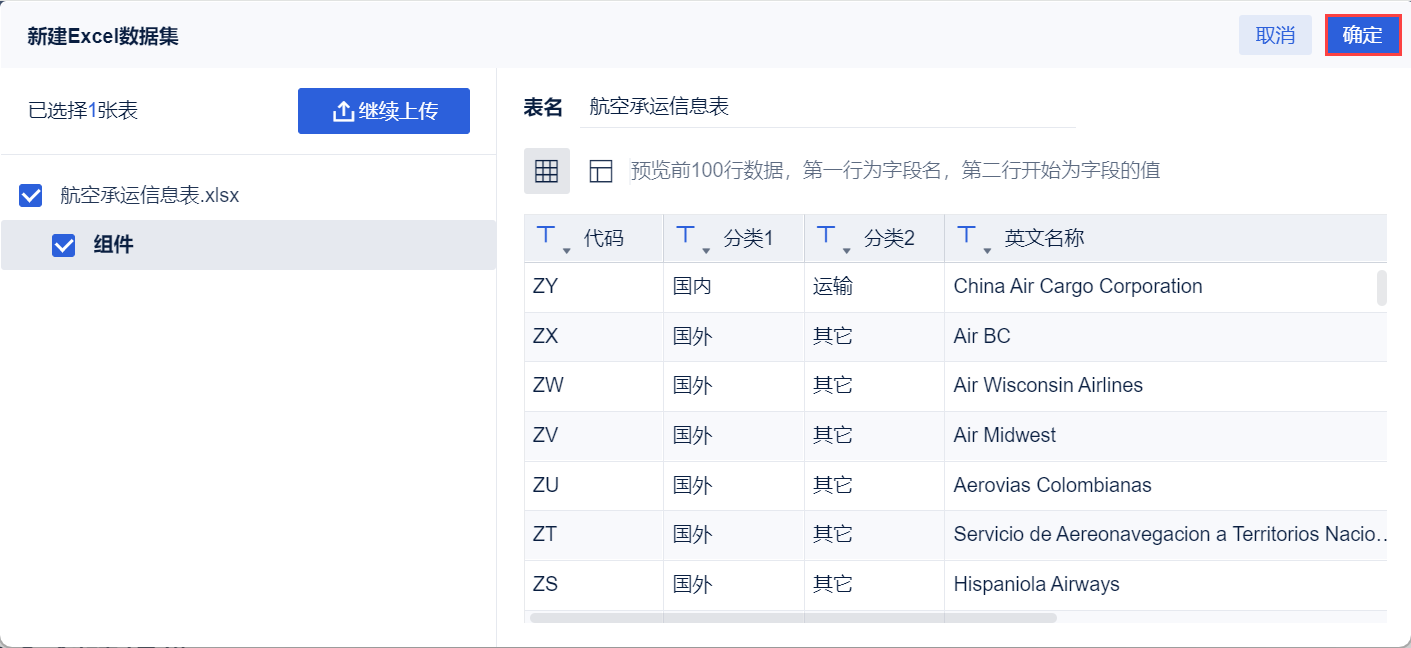Viewport: 1411px width, 648px height.
Task: Open field type dropdown for 代码
Action: click(x=567, y=249)
